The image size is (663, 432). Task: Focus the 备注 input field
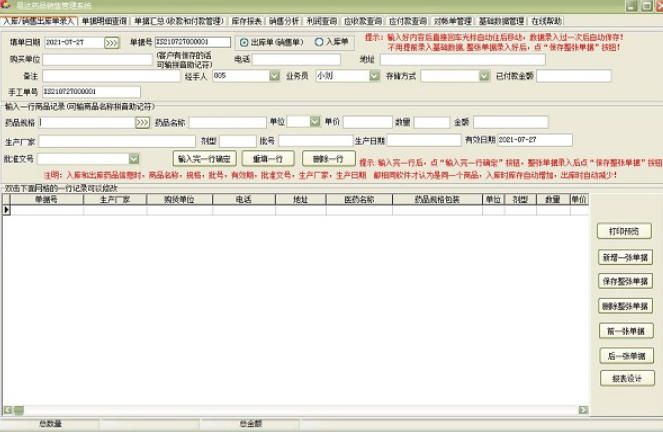pyautogui.click(x=111, y=76)
